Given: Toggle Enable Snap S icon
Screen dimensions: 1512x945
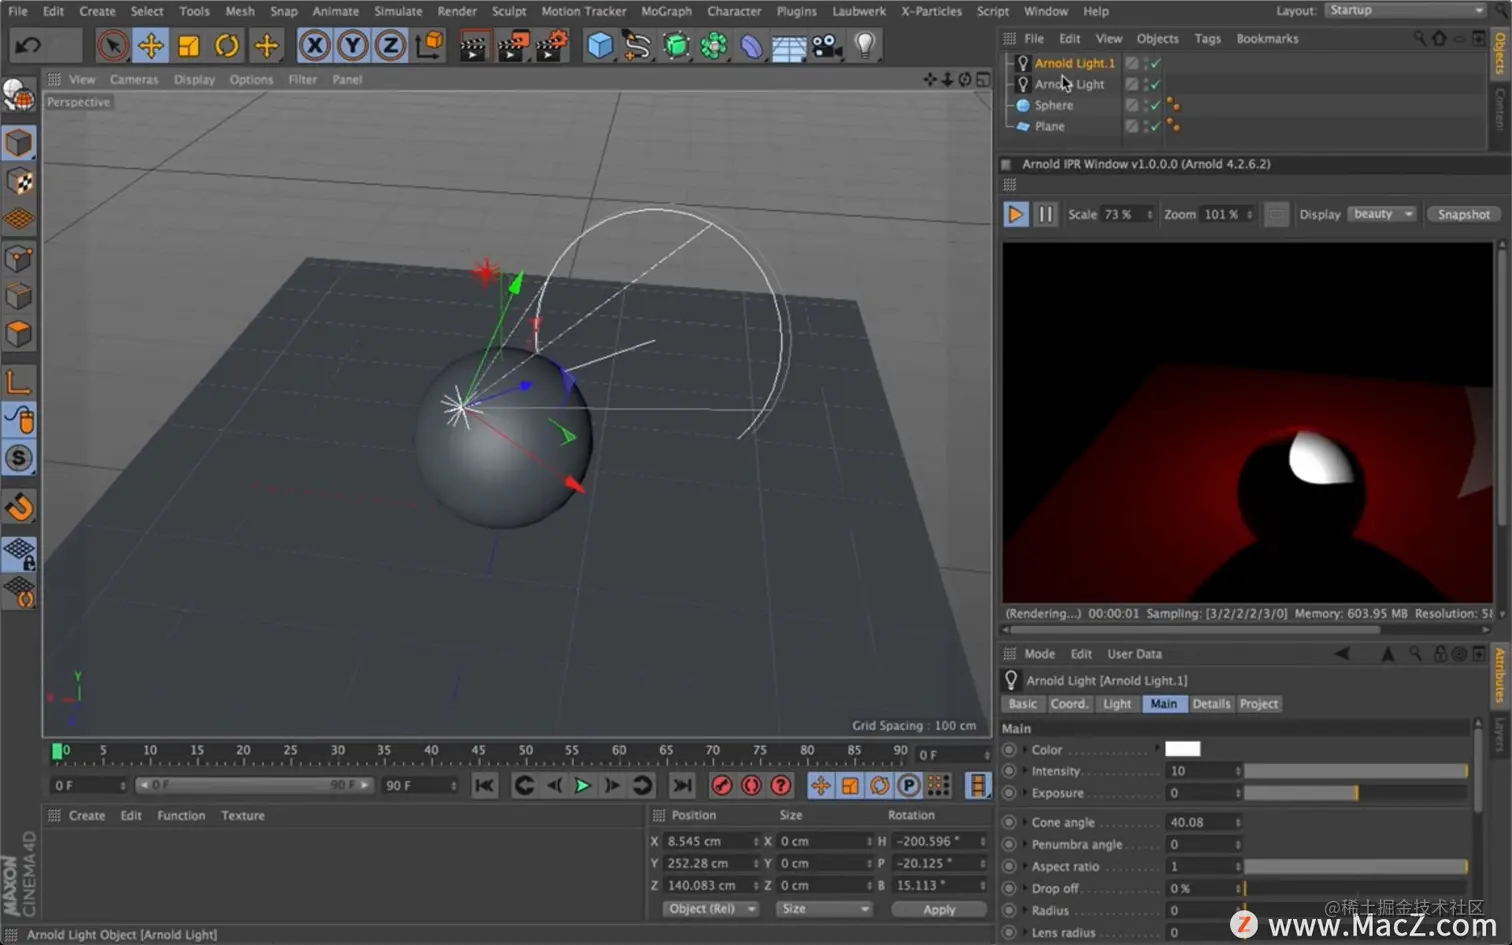Looking at the screenshot, I should coord(19,458).
